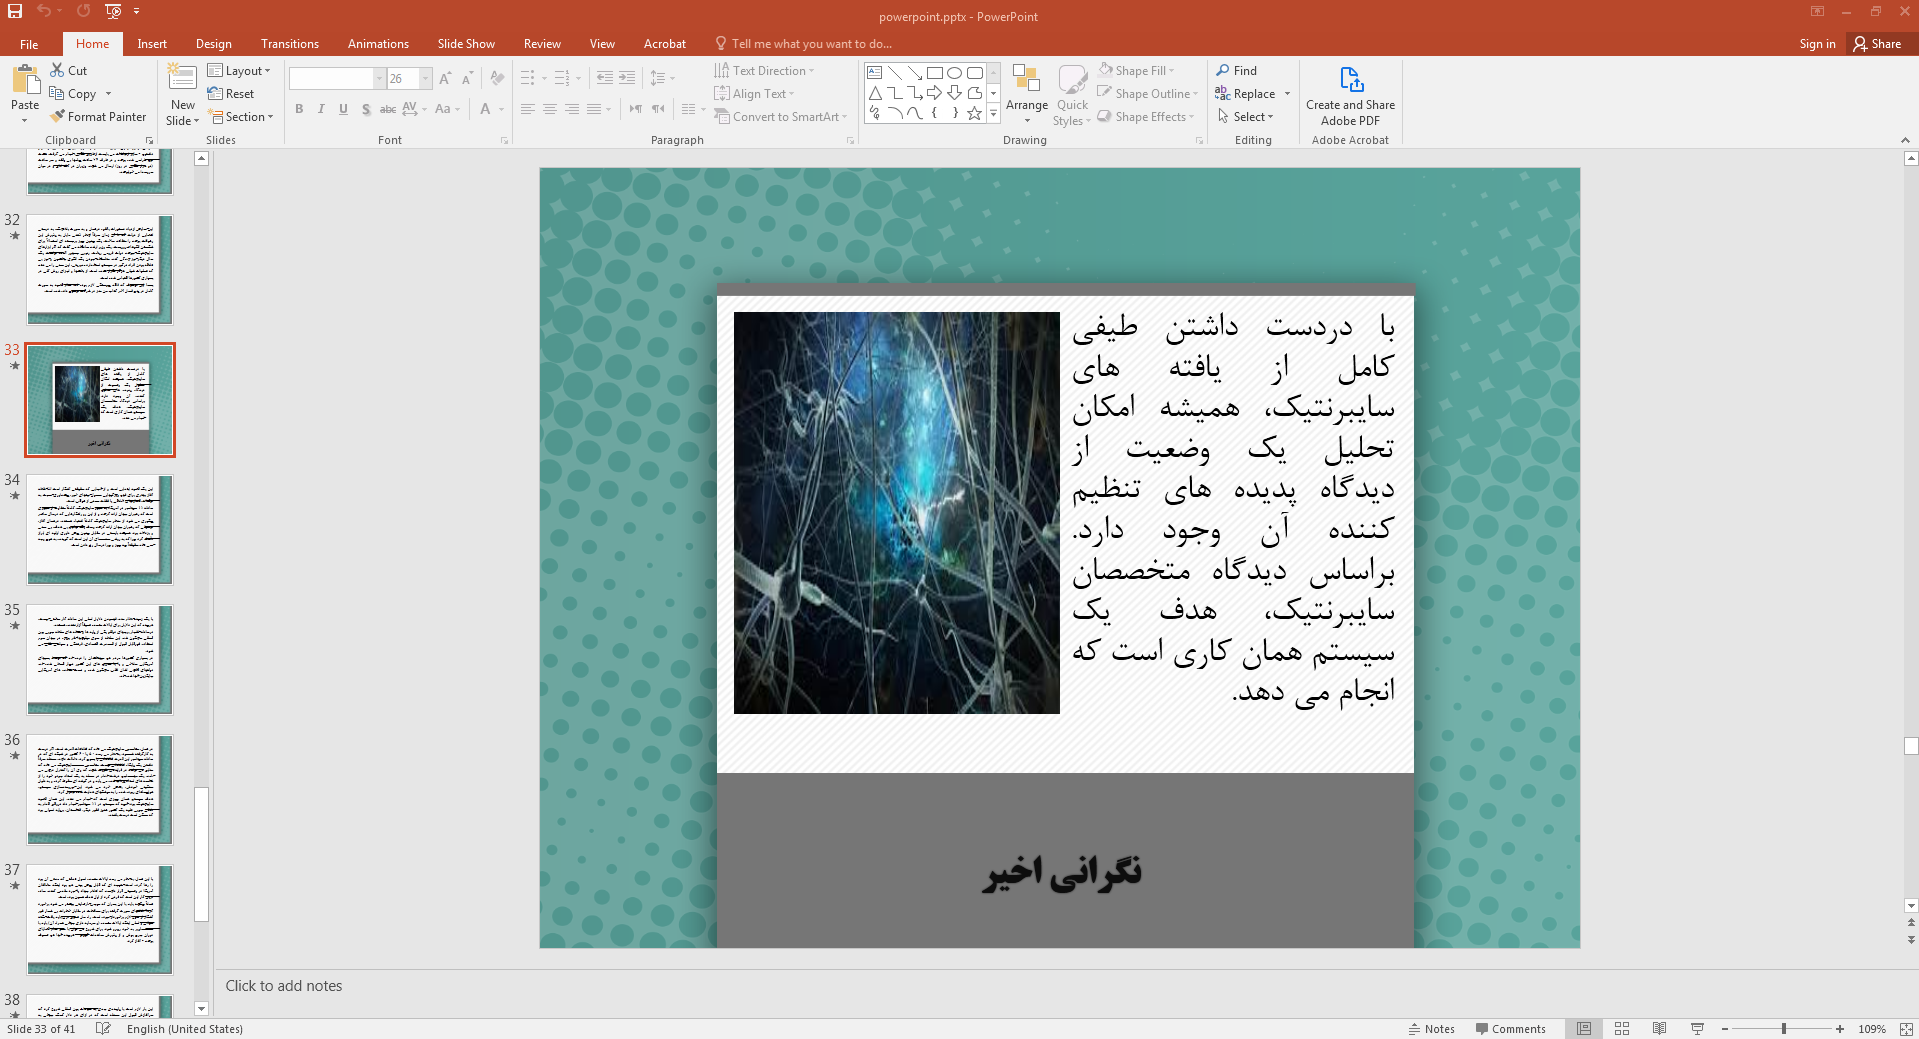This screenshot has width=1919, height=1039.
Task: Click the Save icon in quick access toolbar
Action: (14, 11)
